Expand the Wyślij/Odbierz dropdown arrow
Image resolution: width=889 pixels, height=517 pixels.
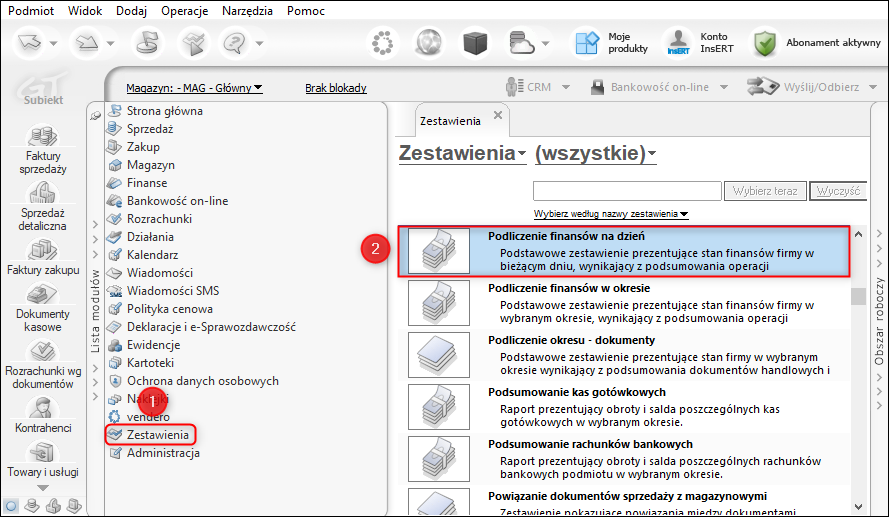(873, 87)
